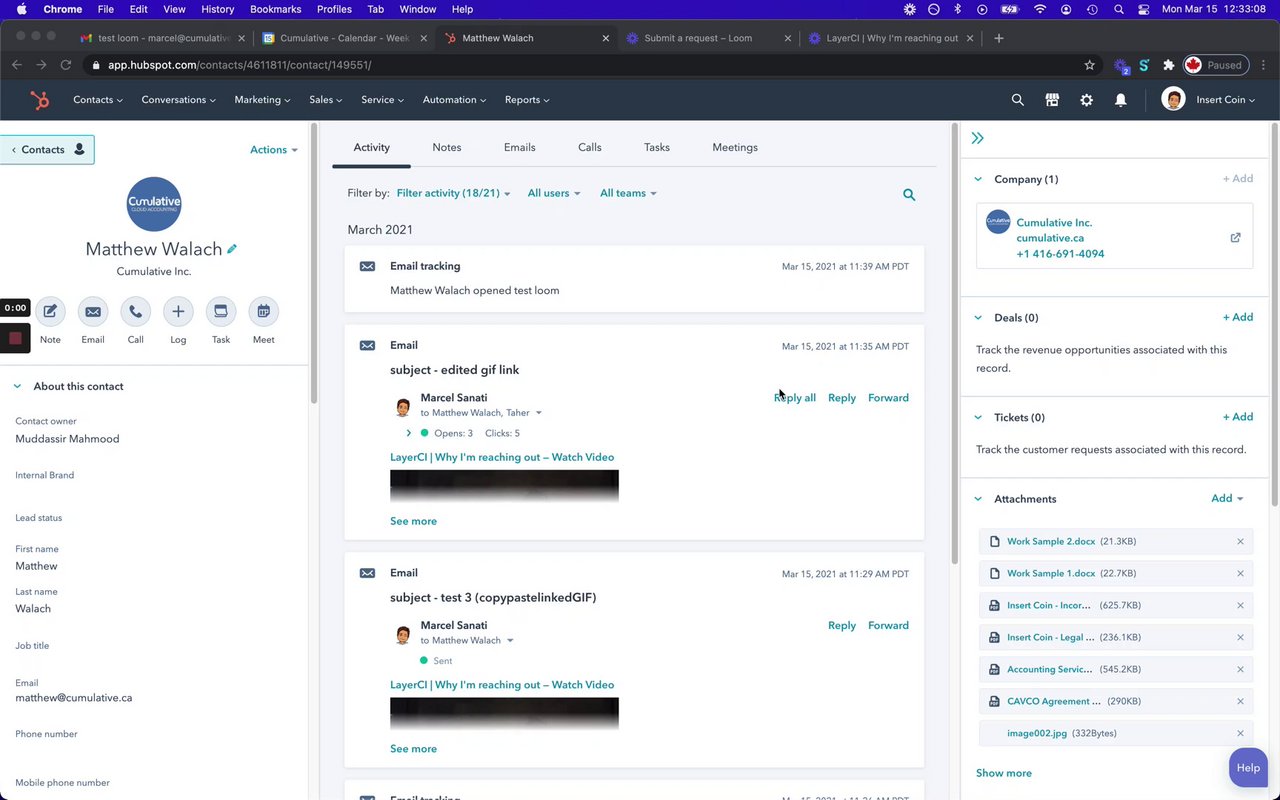Open the HubSpot search magnifier in navbar
The image size is (1280, 800).
(x=1017, y=100)
